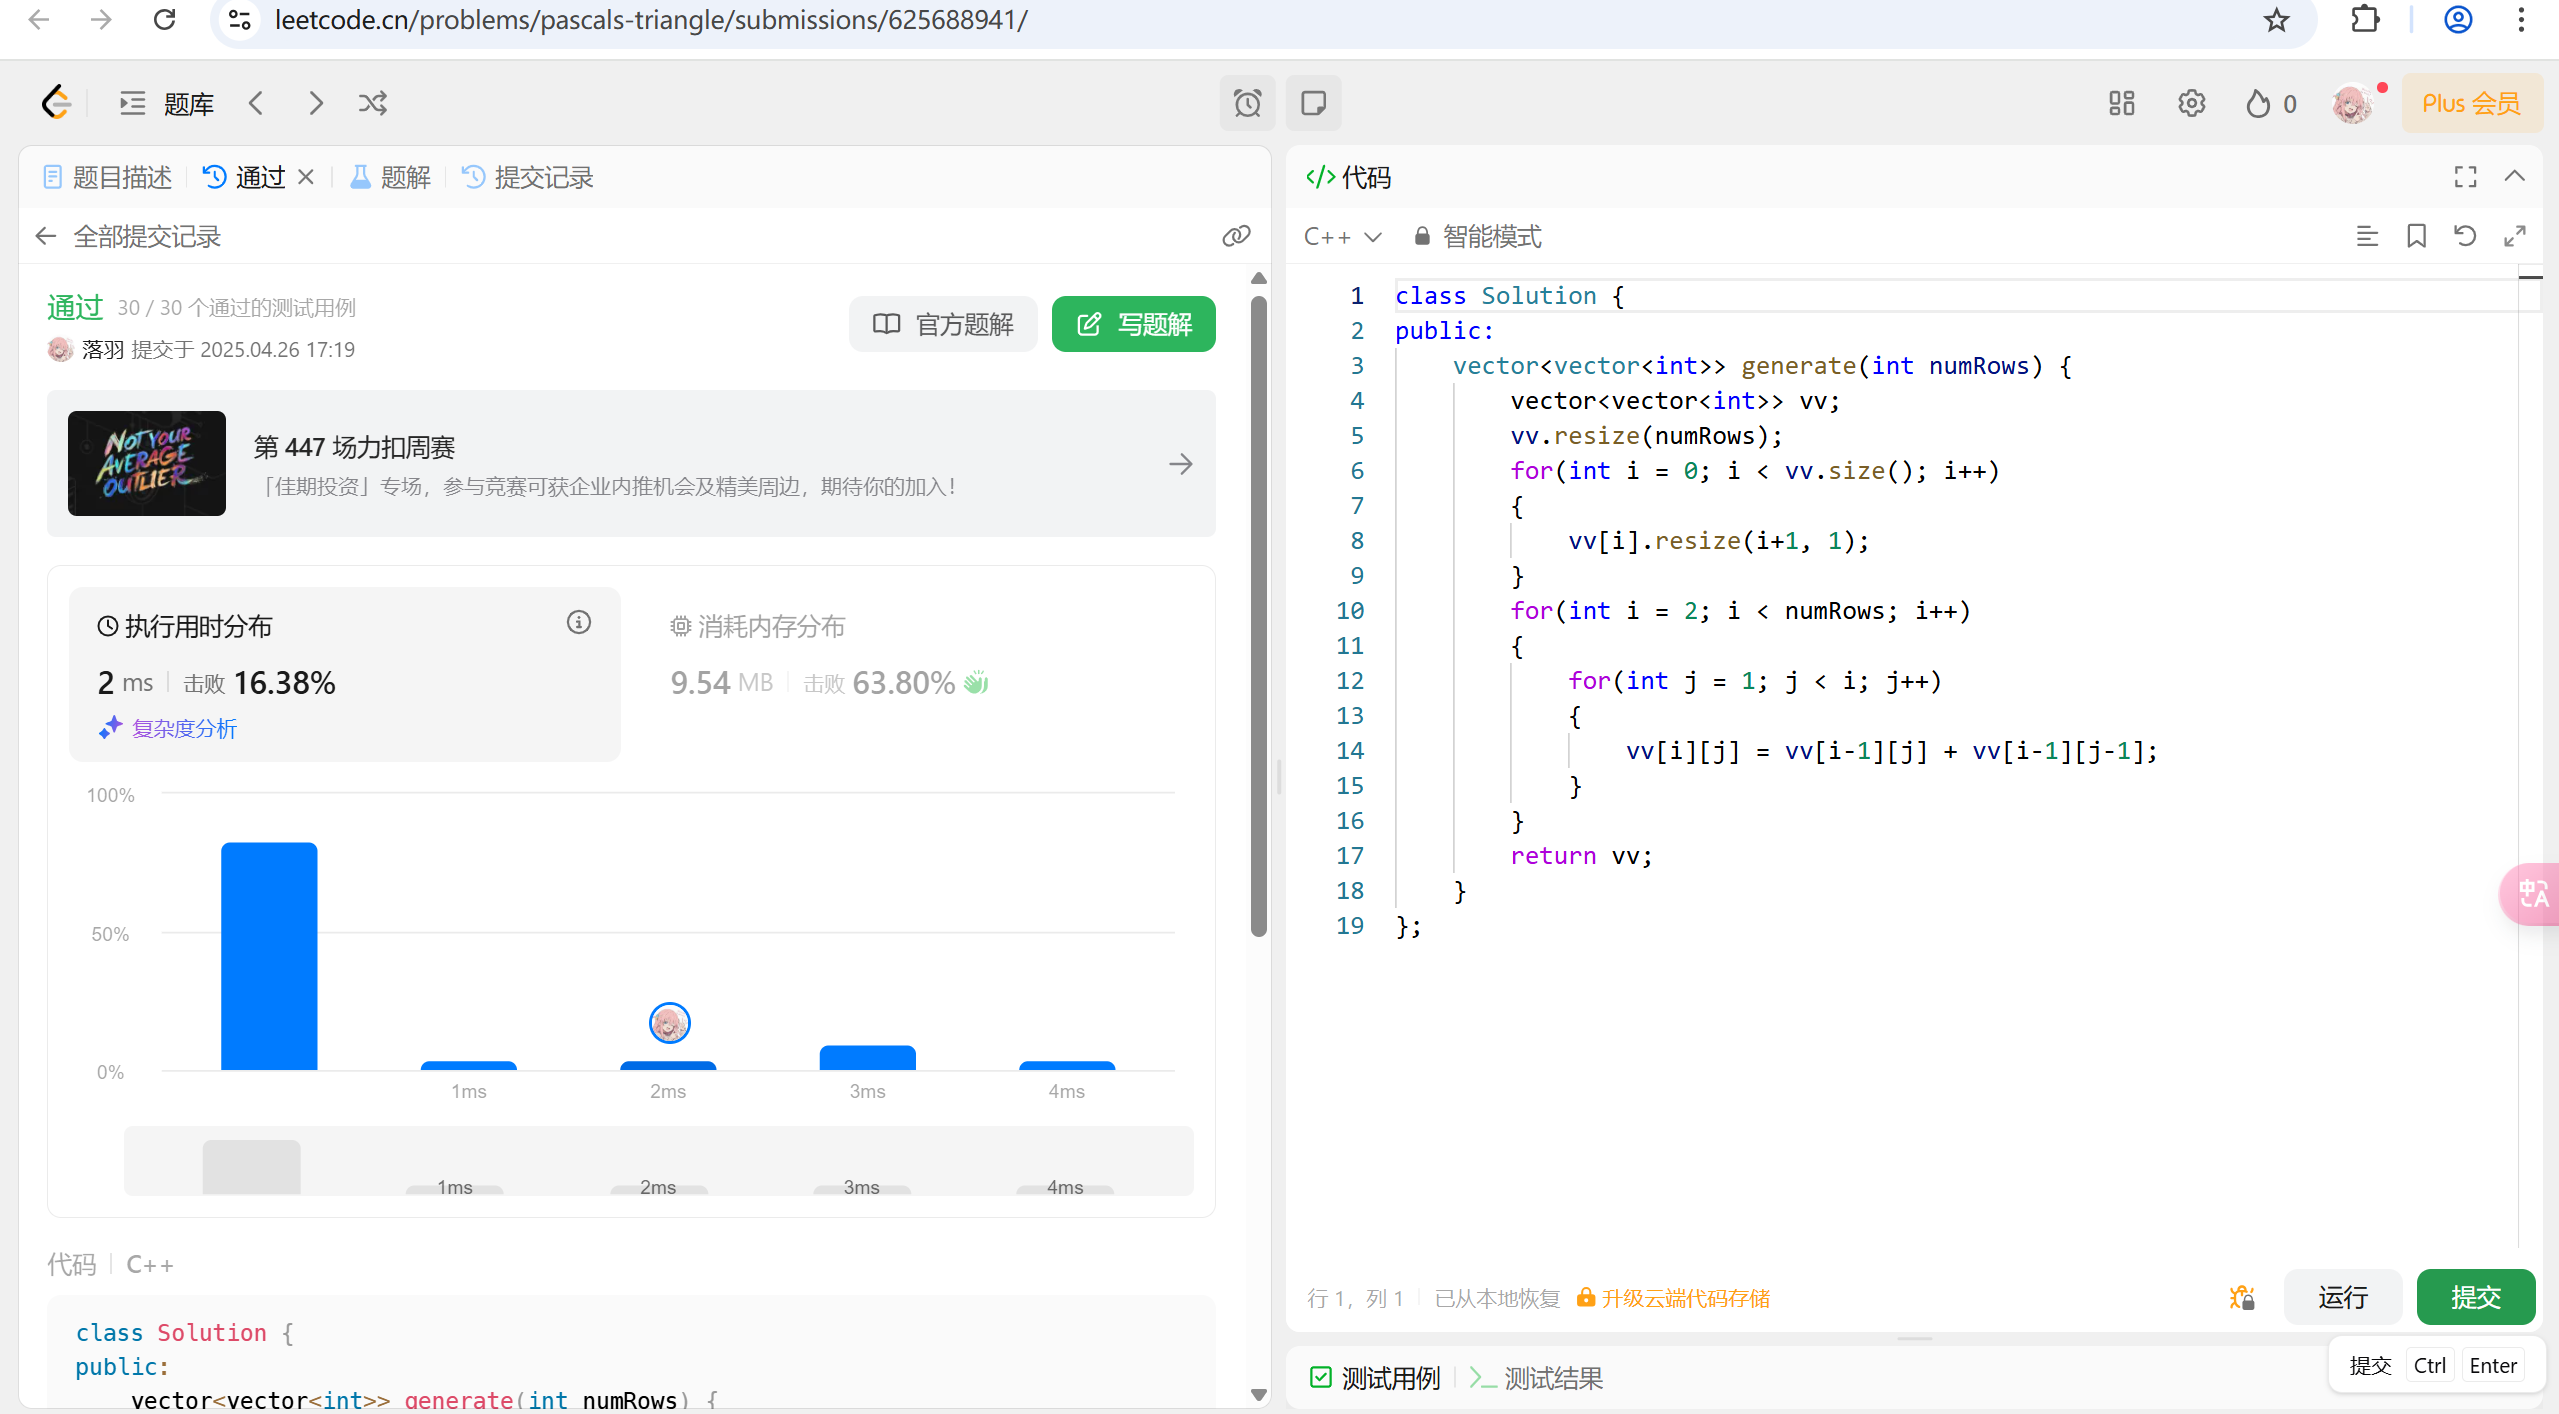Image resolution: width=2559 pixels, height=1414 pixels.
Task: Toggle the 消耗内存分布 chart view
Action: [758, 627]
